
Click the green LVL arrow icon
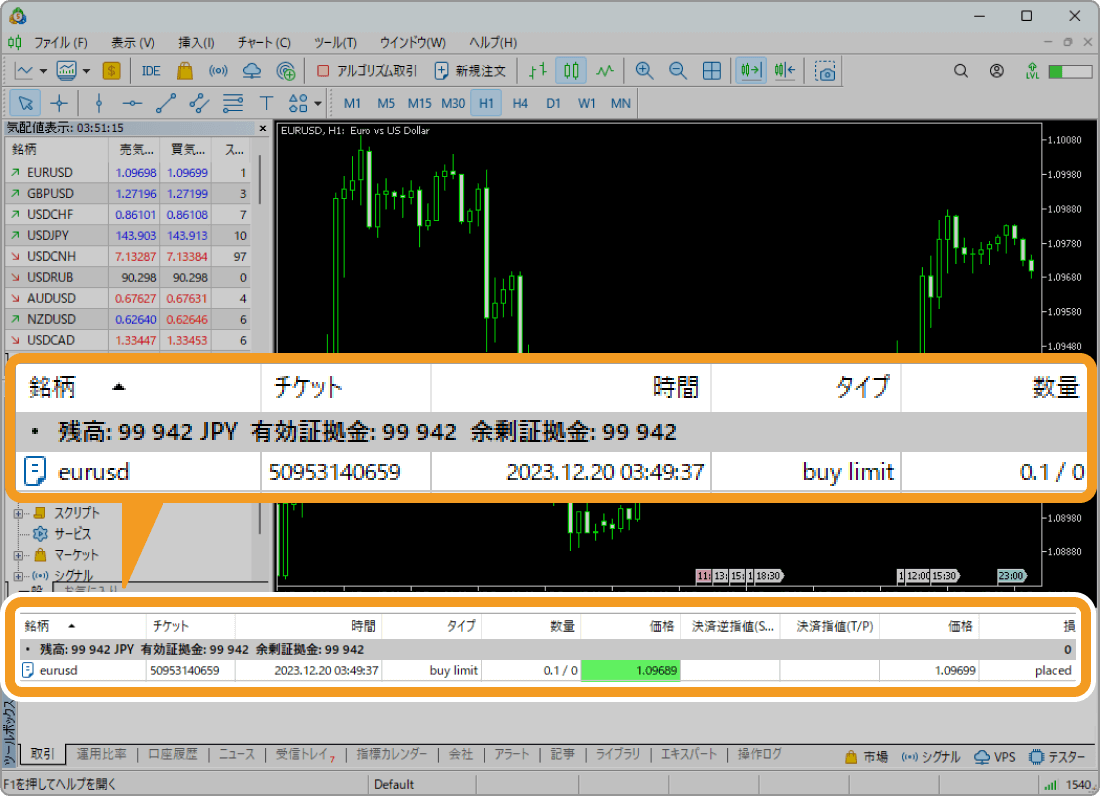(1032, 71)
